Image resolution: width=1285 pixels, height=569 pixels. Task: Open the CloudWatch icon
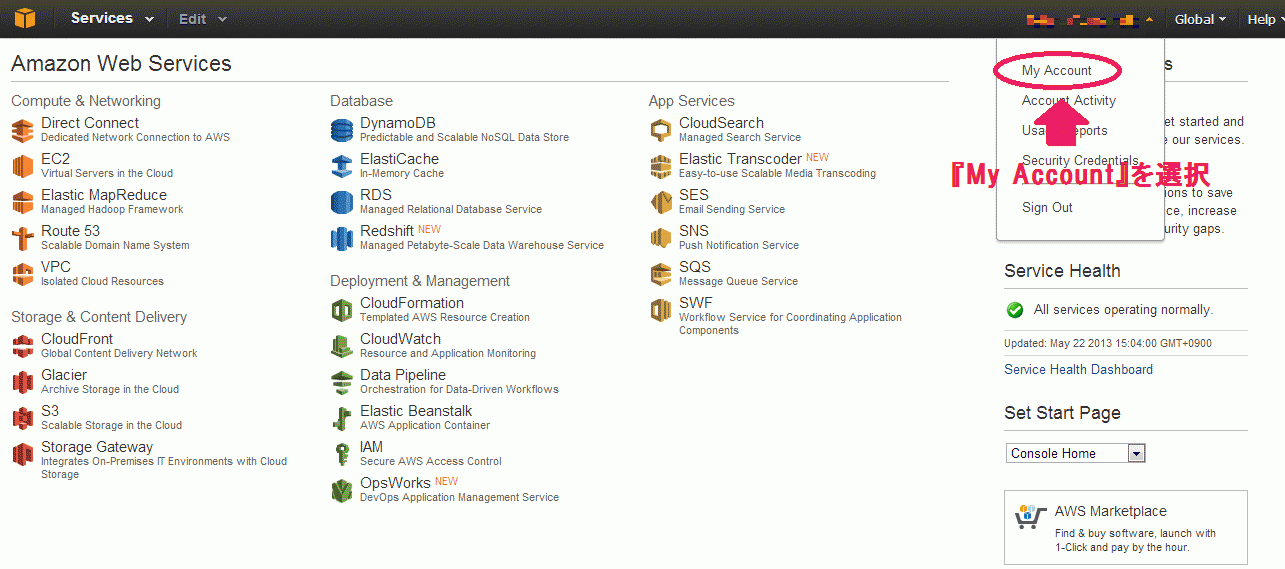(x=342, y=346)
